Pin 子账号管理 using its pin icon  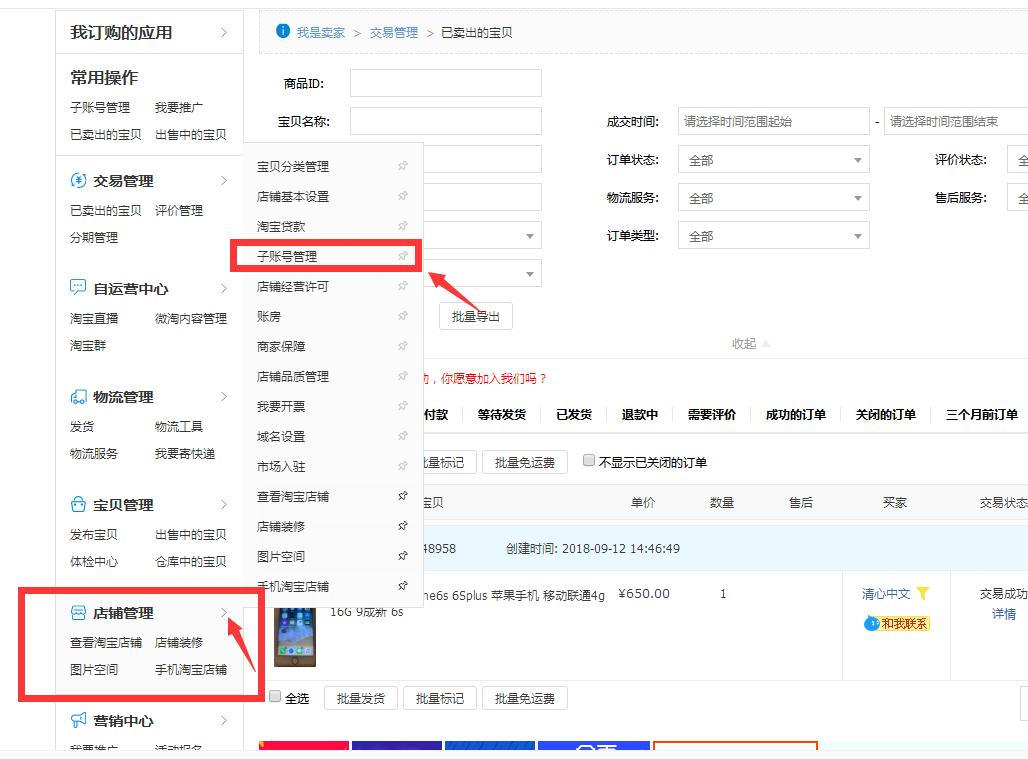point(402,255)
